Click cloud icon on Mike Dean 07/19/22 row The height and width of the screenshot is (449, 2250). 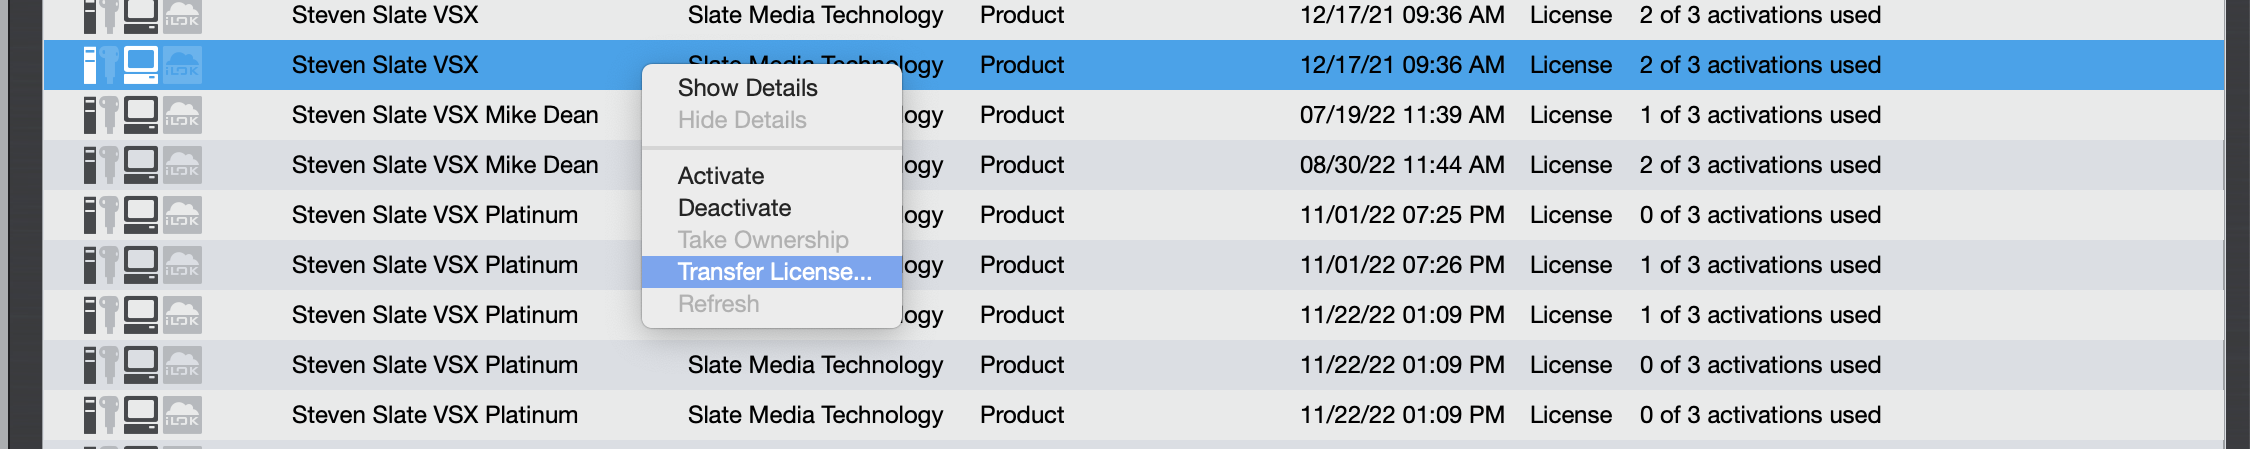(182, 115)
